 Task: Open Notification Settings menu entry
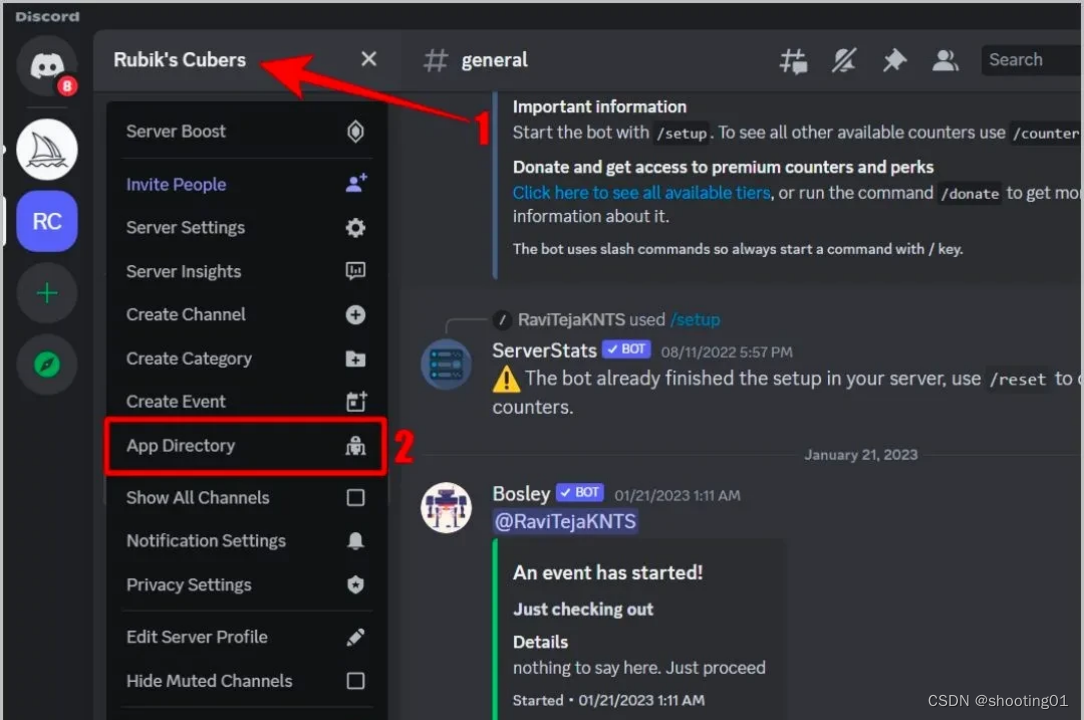(246, 541)
